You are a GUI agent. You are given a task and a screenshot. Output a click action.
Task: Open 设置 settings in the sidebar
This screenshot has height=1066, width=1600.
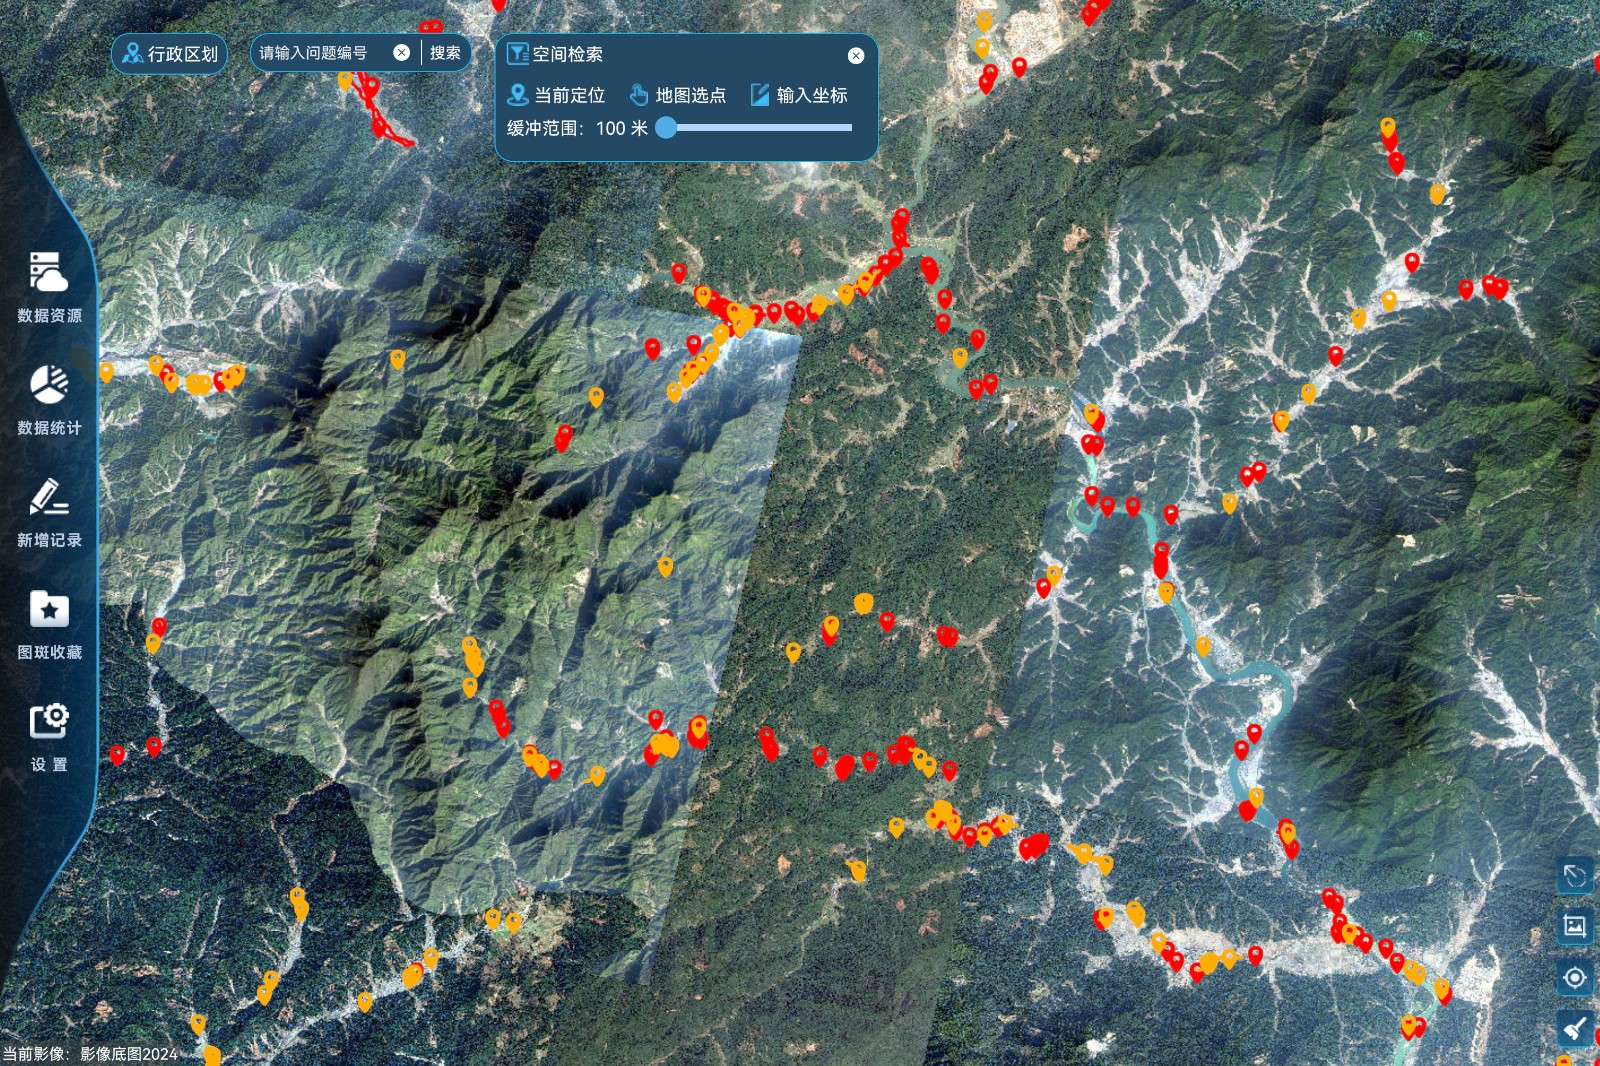[48, 736]
